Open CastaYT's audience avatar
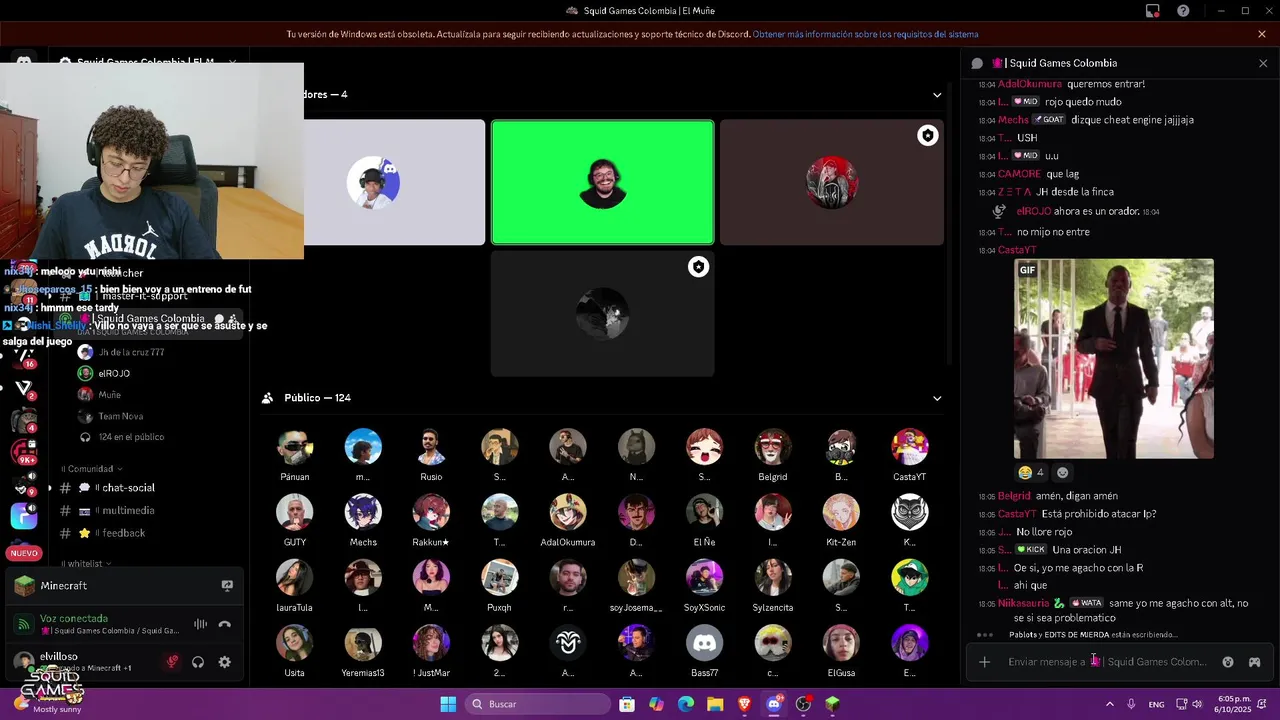 point(910,447)
